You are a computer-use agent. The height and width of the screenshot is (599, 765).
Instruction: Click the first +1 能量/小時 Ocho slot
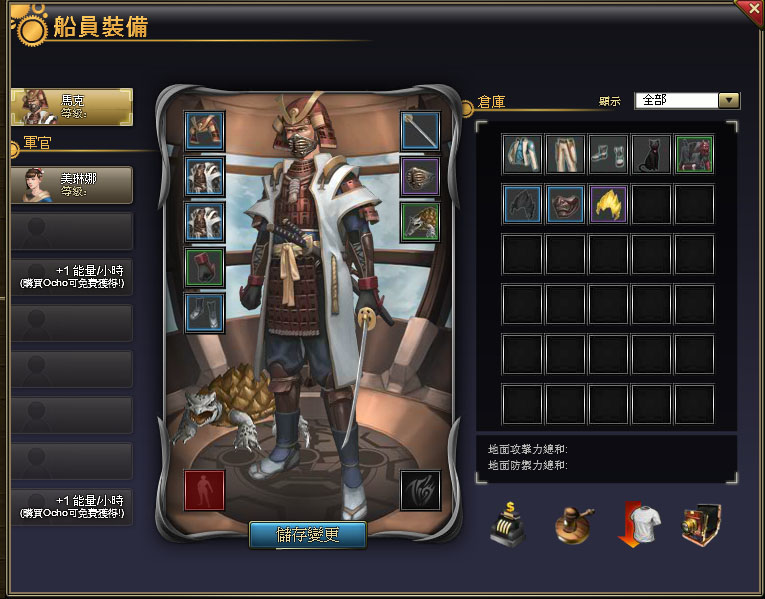[x=72, y=277]
